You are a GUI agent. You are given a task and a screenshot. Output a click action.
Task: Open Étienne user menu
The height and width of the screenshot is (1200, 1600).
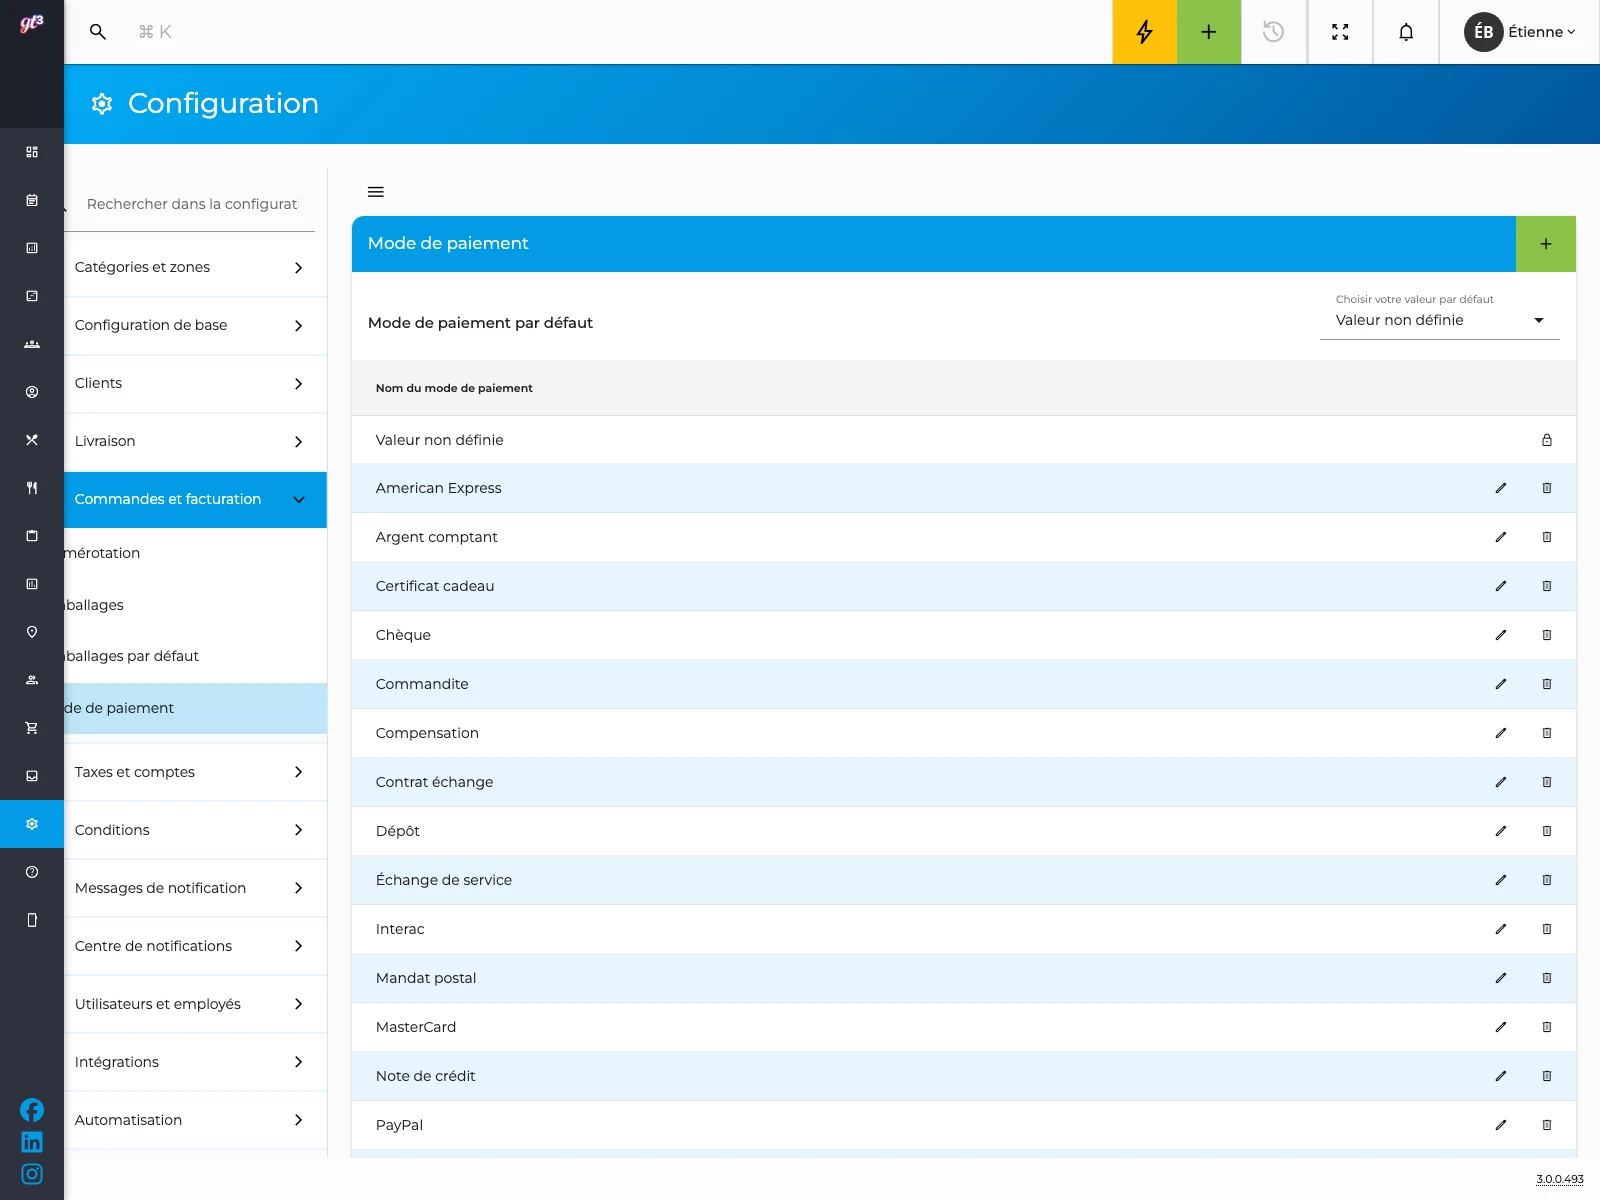click(1520, 32)
